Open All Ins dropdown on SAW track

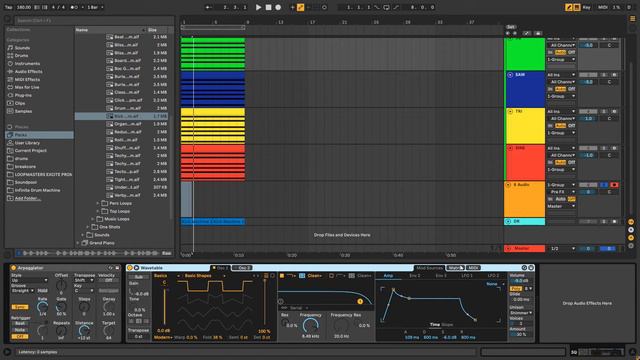tap(561, 75)
